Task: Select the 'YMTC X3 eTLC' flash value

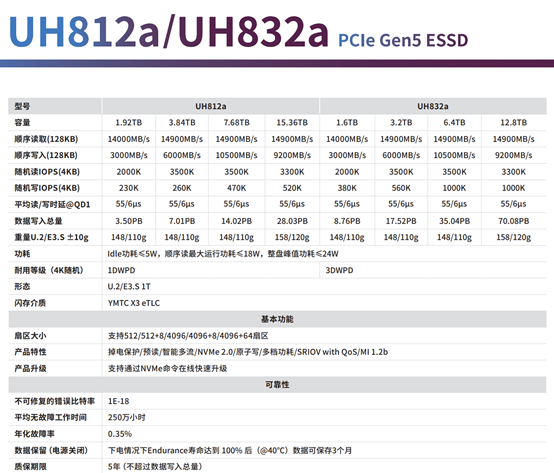Action: pyautogui.click(x=134, y=303)
